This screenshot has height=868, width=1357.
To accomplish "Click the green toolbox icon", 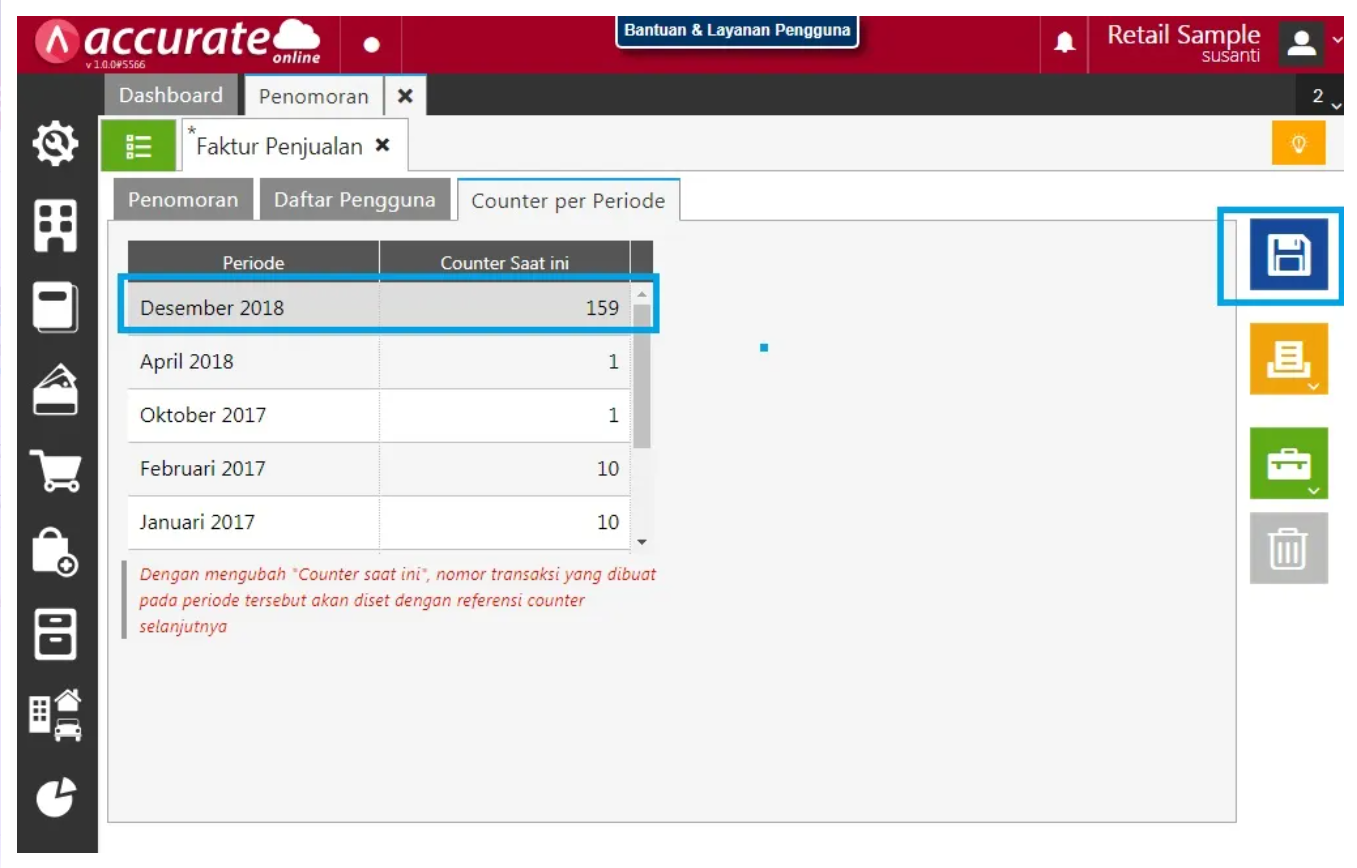I will pos(1288,462).
